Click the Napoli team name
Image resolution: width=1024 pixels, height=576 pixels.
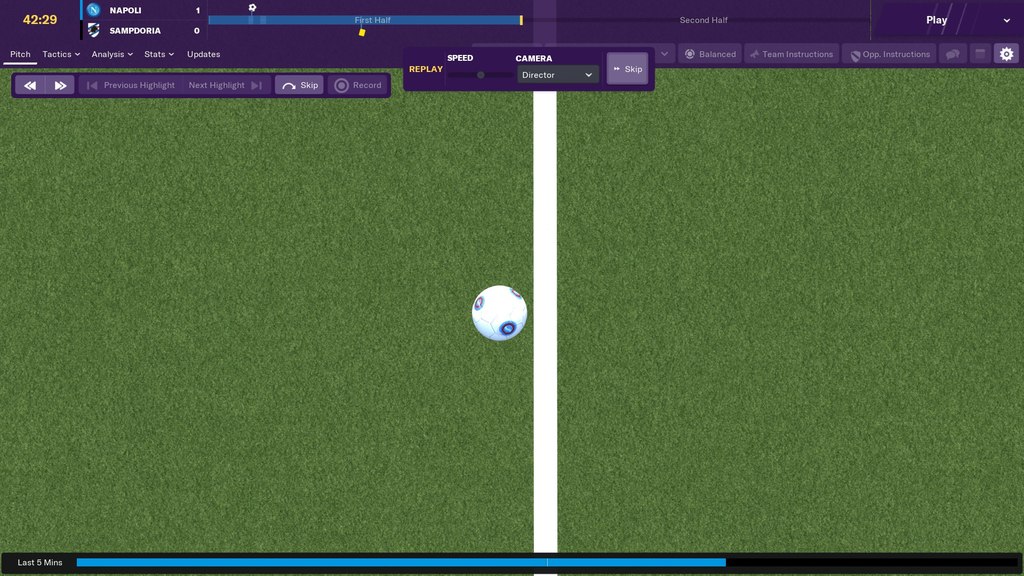pos(125,10)
